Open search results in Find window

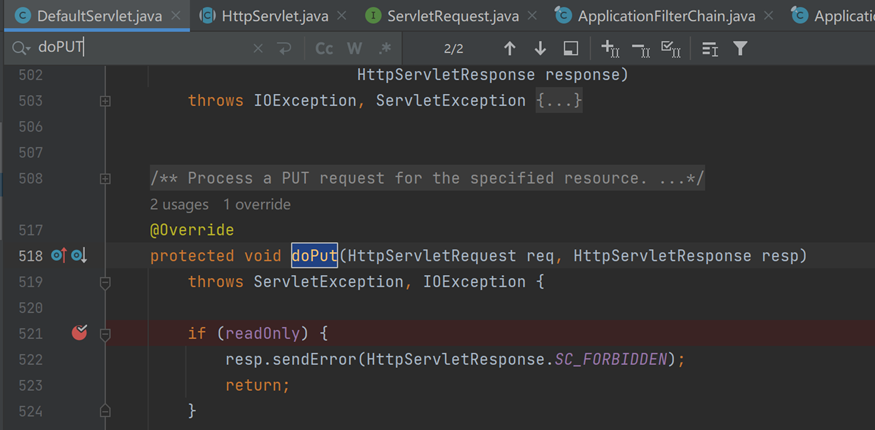coord(710,49)
